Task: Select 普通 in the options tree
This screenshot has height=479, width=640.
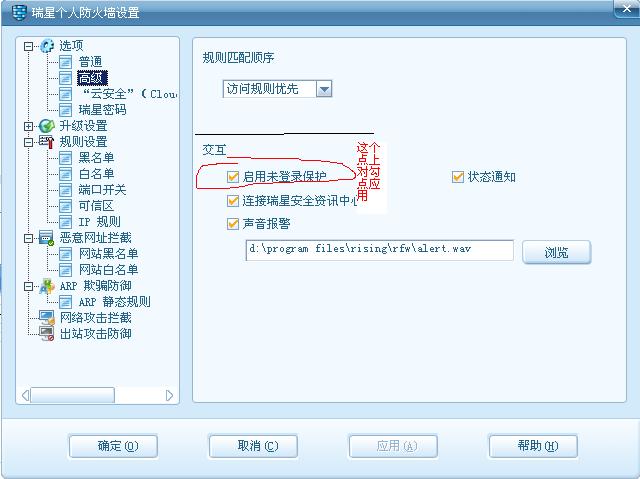Action: (90, 62)
